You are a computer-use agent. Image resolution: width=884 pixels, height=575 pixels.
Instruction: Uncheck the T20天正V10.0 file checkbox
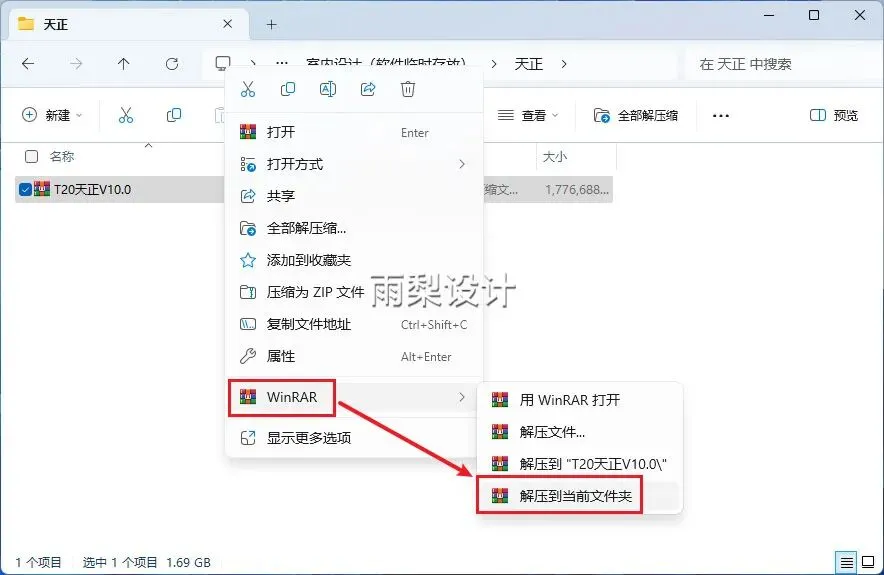(x=25, y=189)
